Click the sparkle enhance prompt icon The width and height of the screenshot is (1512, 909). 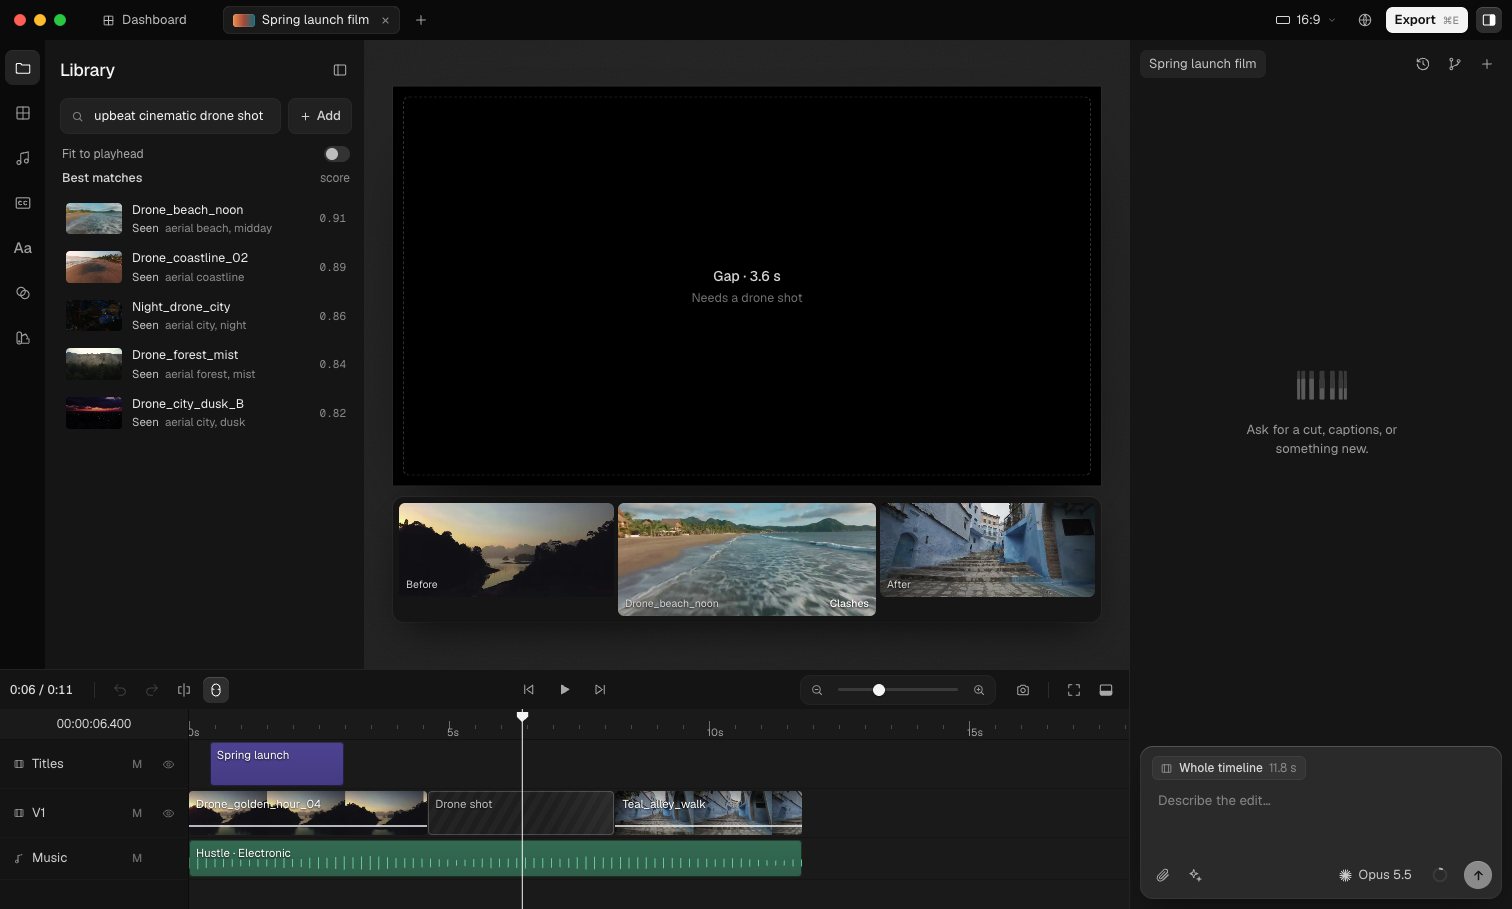tap(1195, 875)
